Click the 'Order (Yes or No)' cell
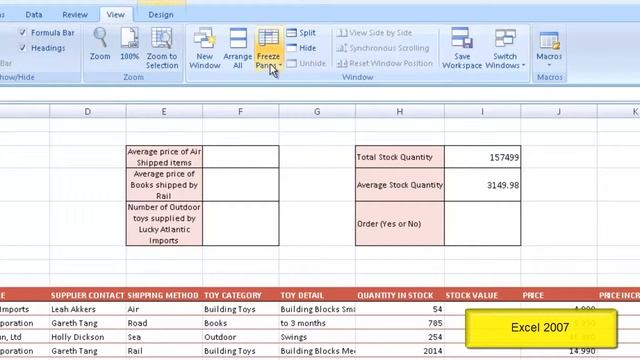Screen dimensions: 640x360 pyautogui.click(x=400, y=224)
